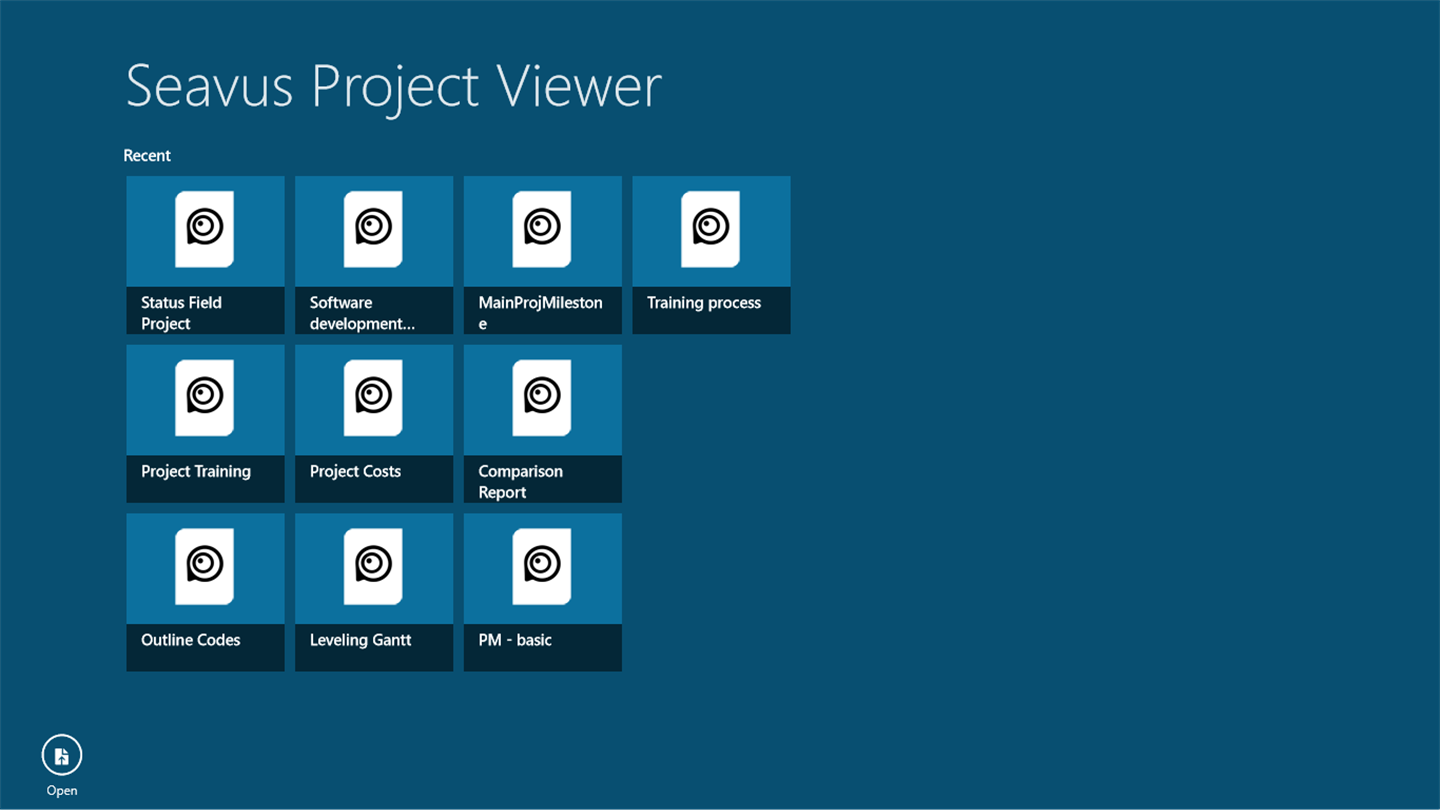Click the "Leveling Gantt" tile label

360,641
